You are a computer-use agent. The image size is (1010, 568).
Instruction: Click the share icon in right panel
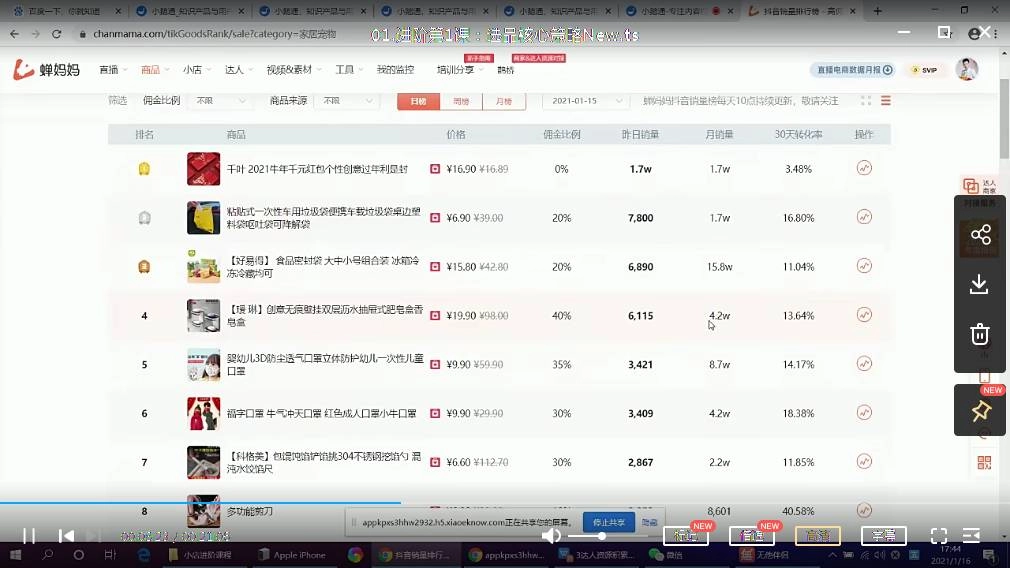pyautogui.click(x=980, y=234)
